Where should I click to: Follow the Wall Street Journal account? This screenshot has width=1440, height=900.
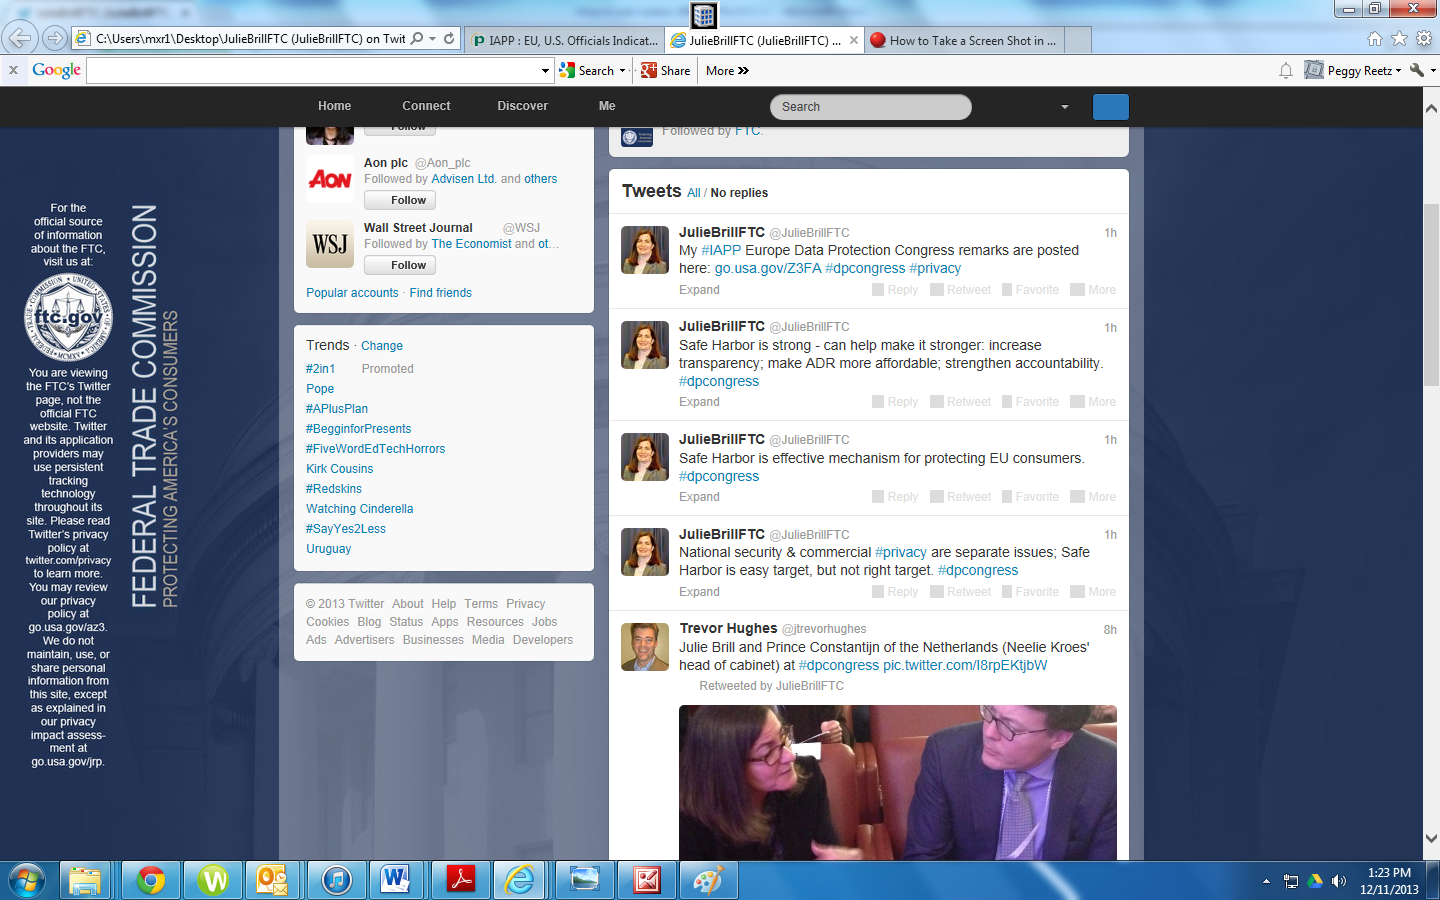click(x=399, y=265)
